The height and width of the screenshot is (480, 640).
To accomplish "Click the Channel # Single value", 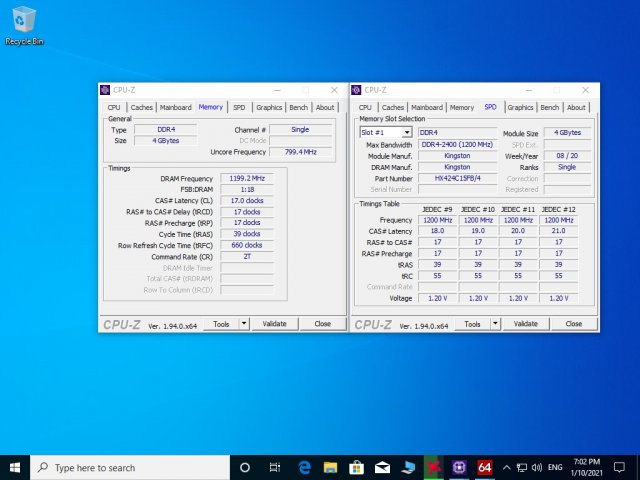I will (x=301, y=129).
